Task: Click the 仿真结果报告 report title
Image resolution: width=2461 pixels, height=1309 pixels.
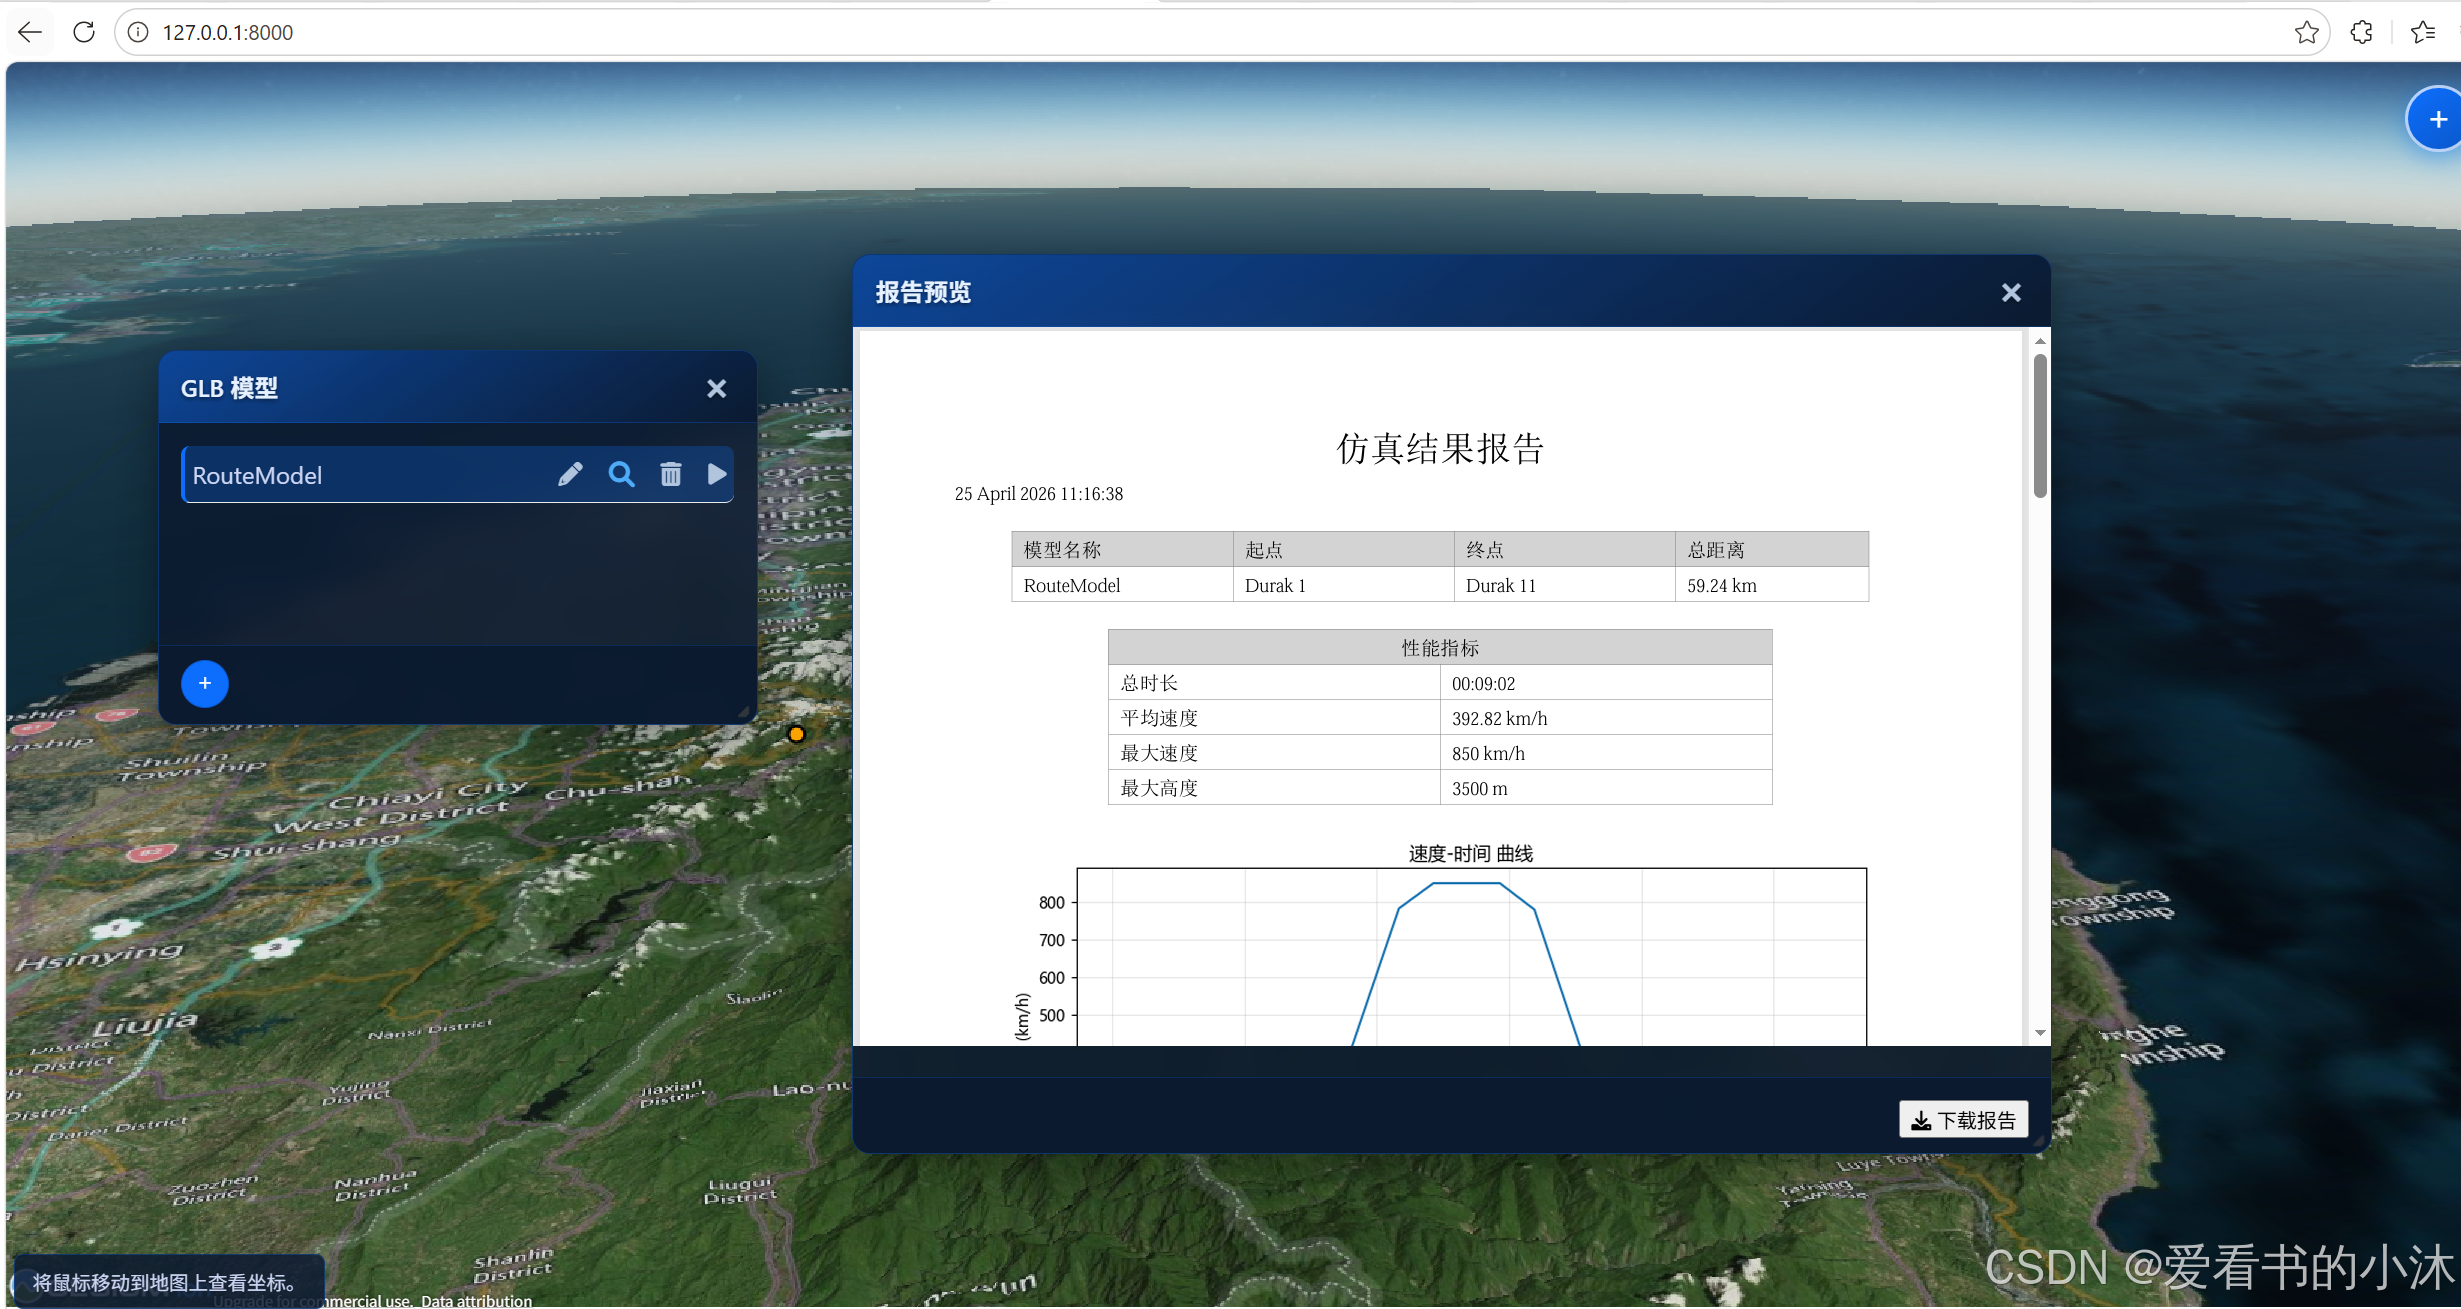Action: [1440, 448]
